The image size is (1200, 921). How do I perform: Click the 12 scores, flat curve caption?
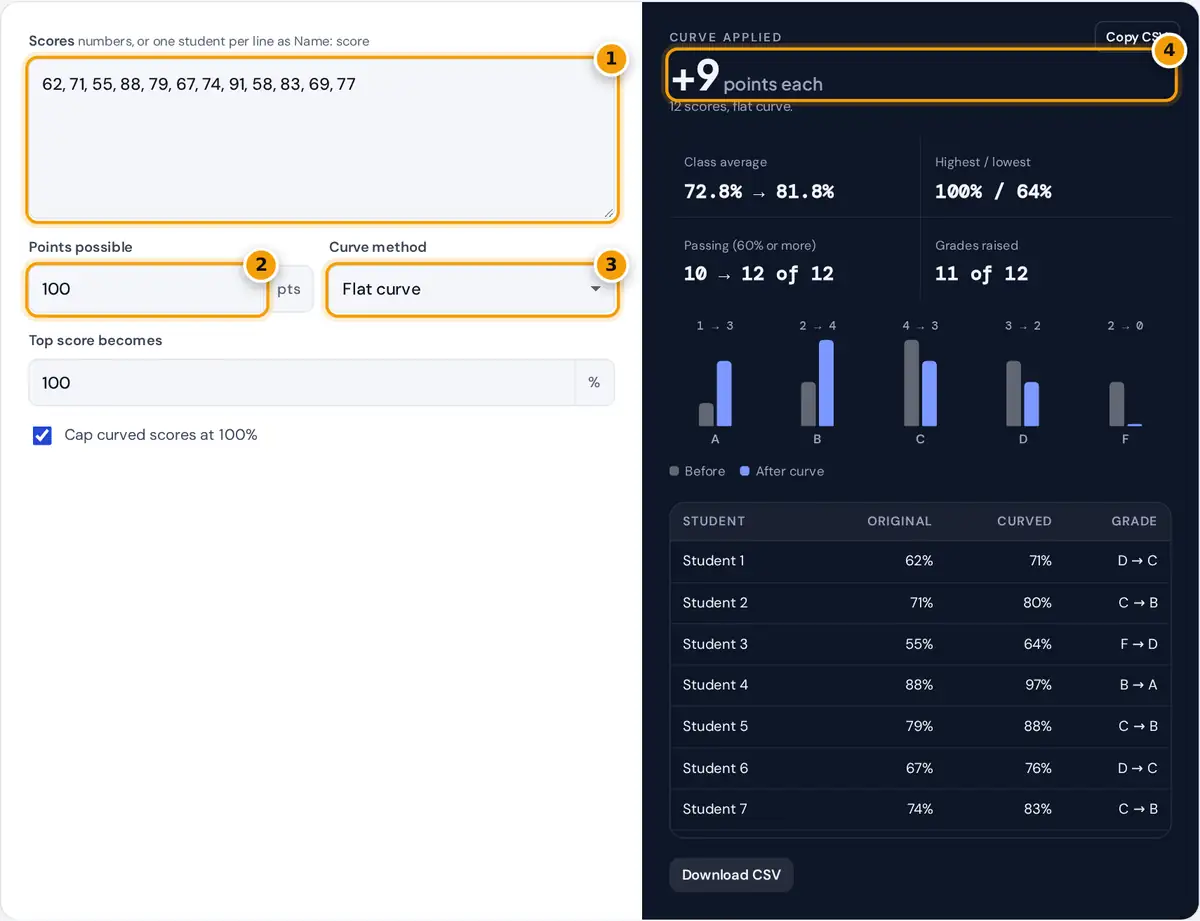[x=731, y=106]
